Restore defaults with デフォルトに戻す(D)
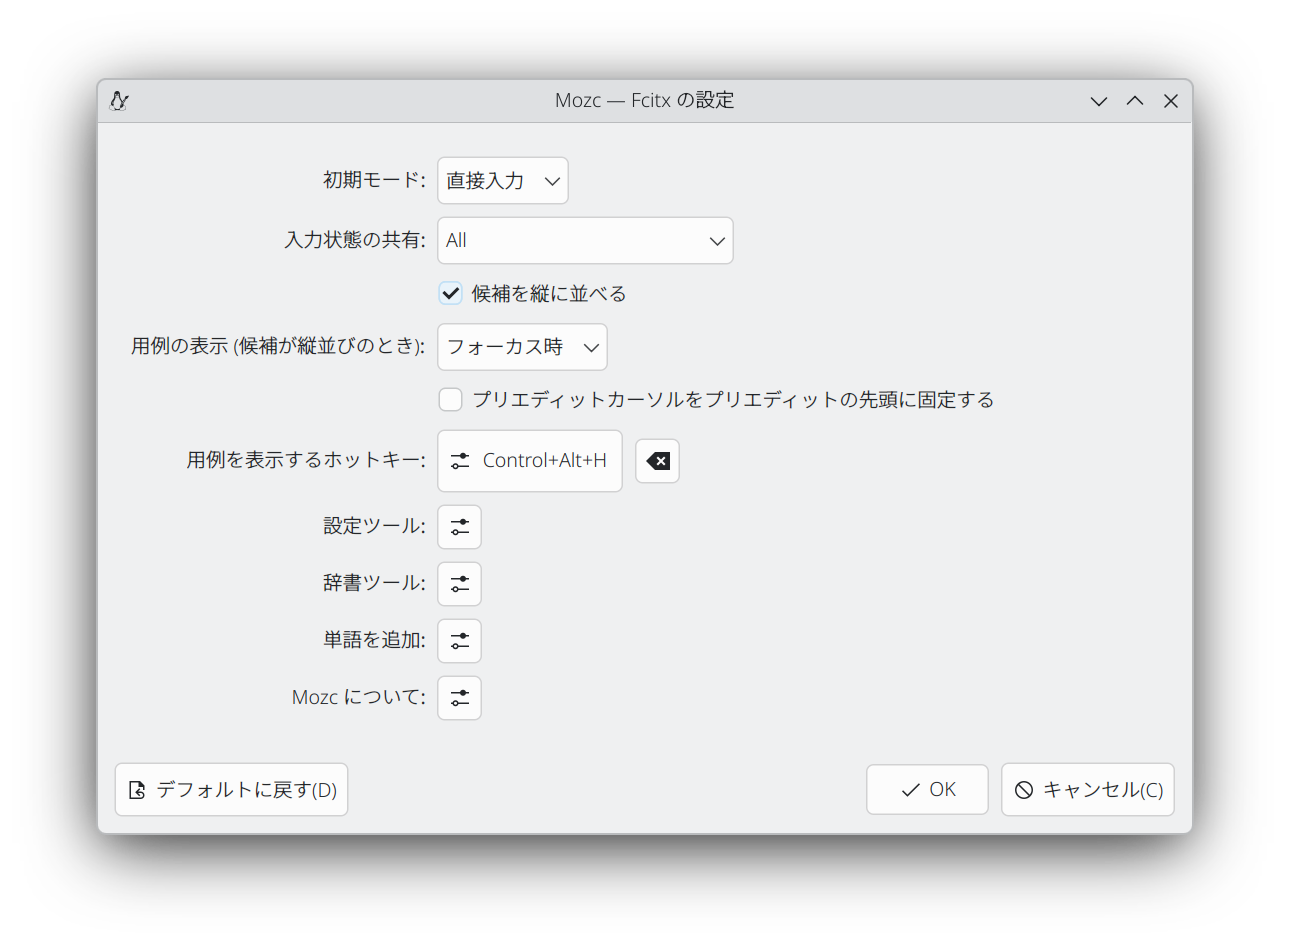The width and height of the screenshot is (1289, 948). pyautogui.click(x=231, y=790)
